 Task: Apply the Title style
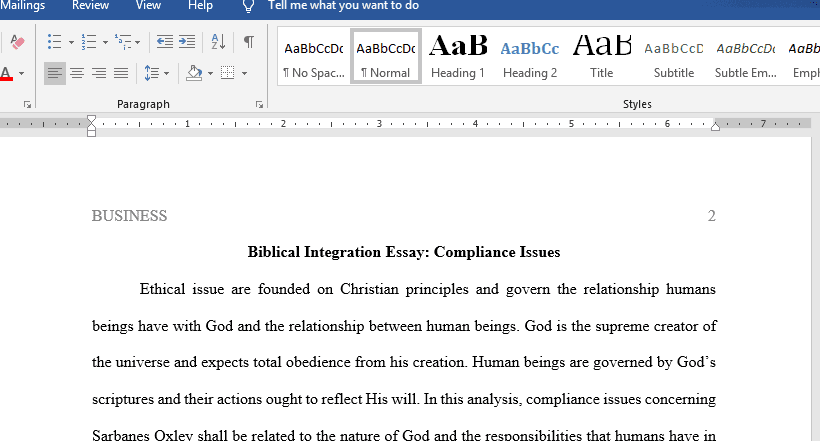point(601,57)
